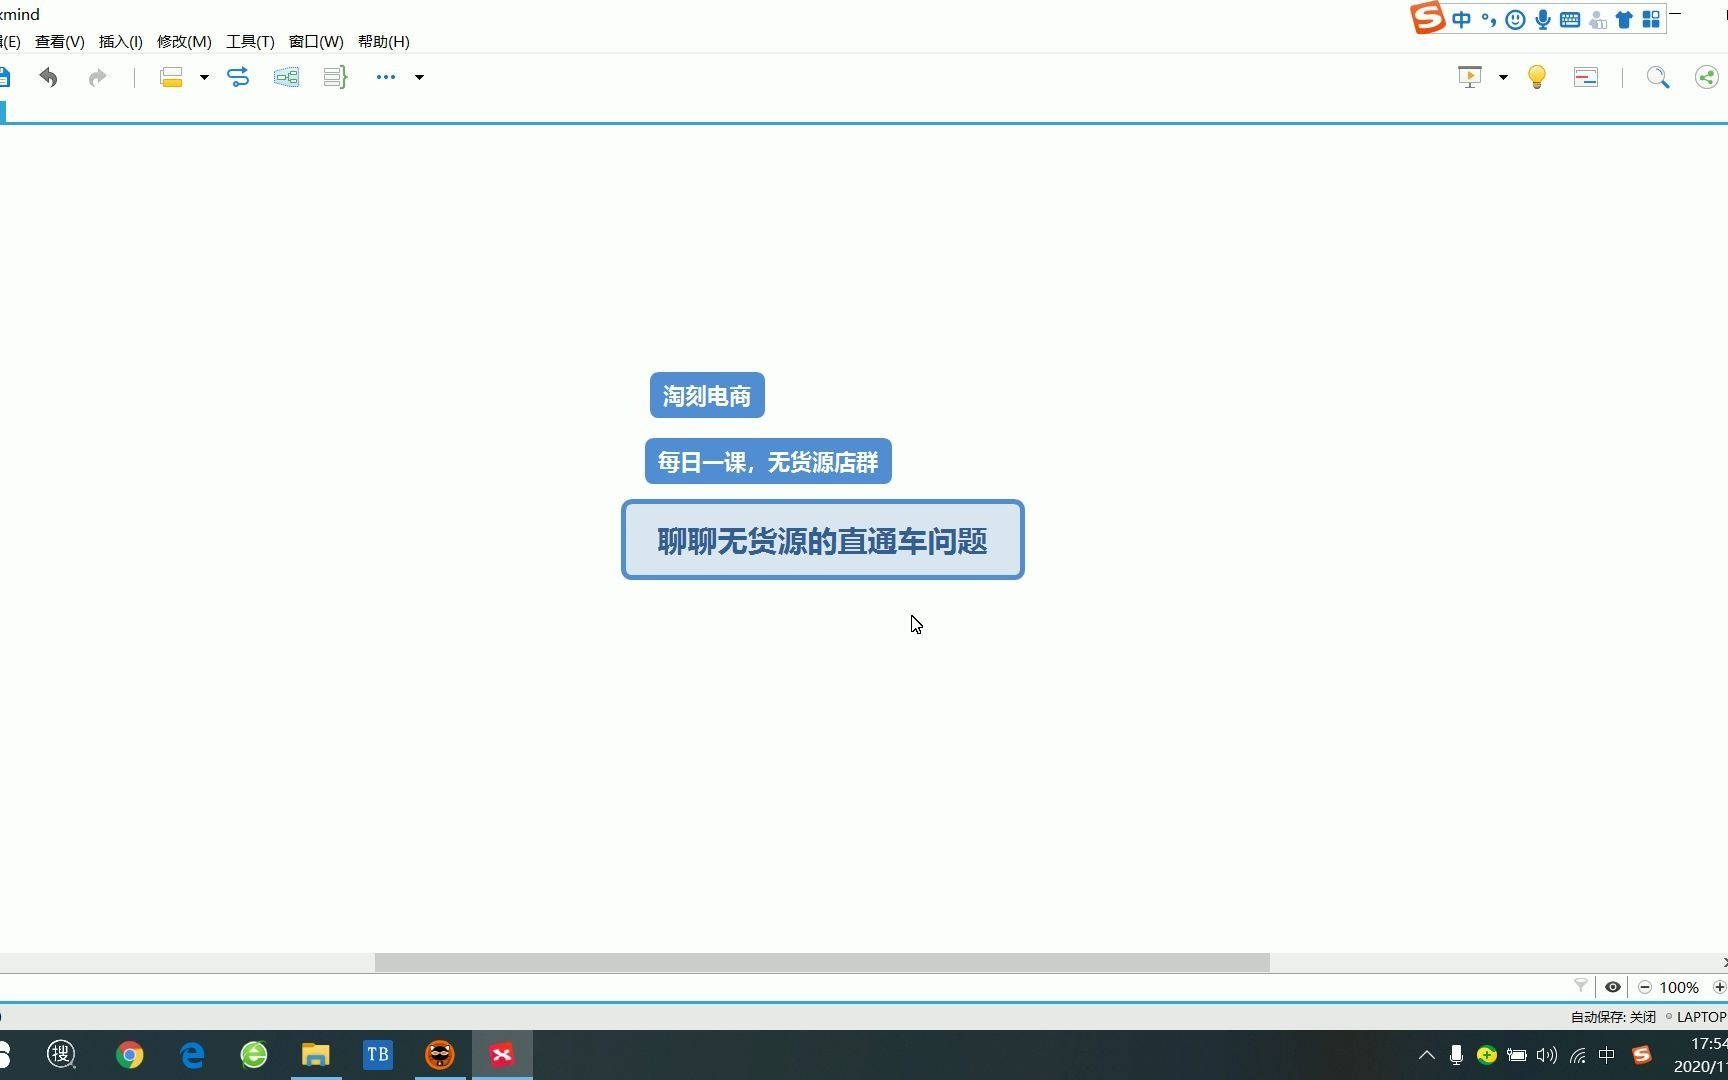Open the shirt skin icon on IME bar

[1624, 19]
